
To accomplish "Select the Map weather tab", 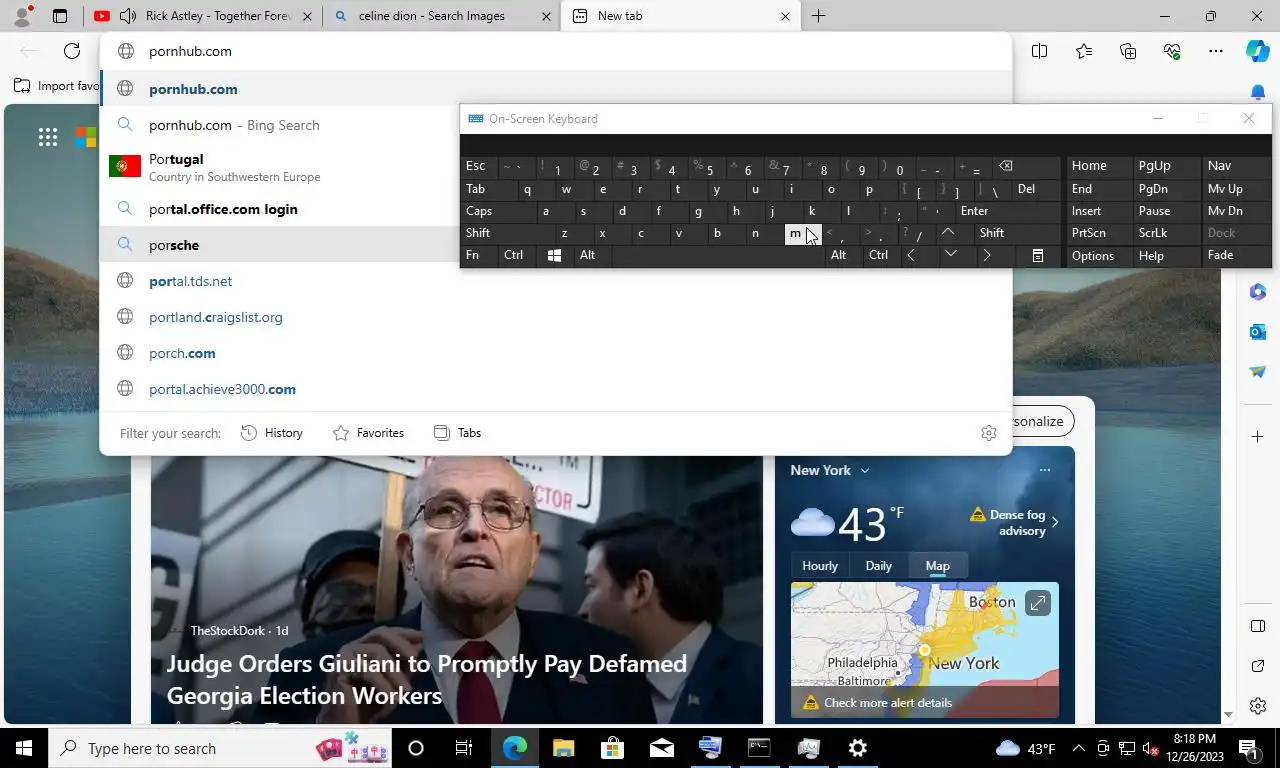I will pyautogui.click(x=938, y=566).
